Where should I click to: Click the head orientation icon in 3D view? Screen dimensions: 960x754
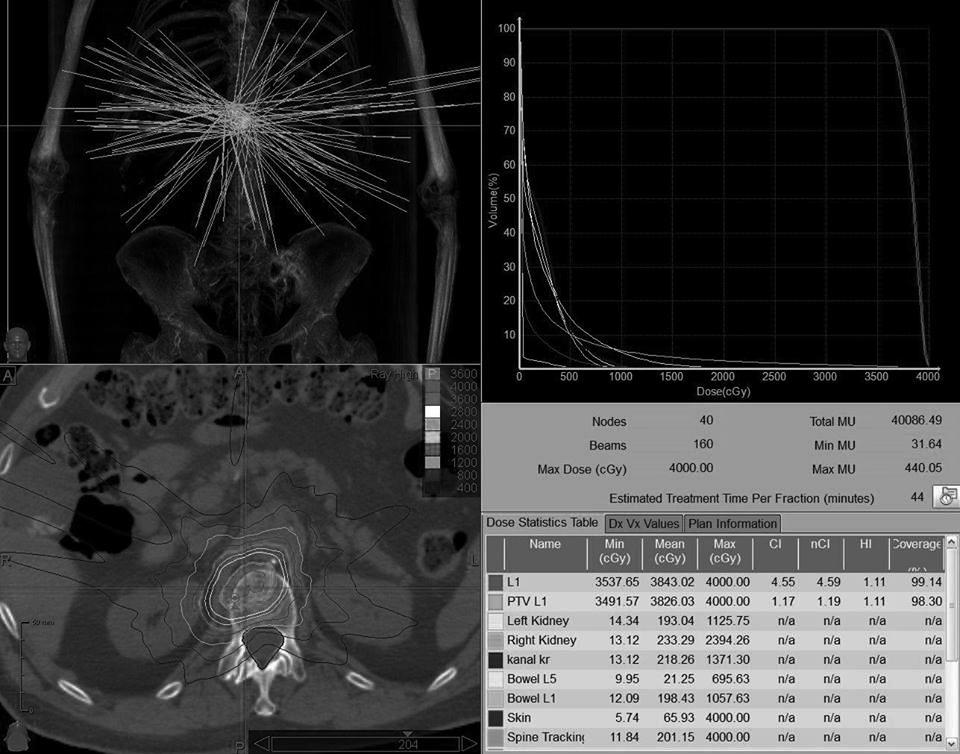point(17,344)
